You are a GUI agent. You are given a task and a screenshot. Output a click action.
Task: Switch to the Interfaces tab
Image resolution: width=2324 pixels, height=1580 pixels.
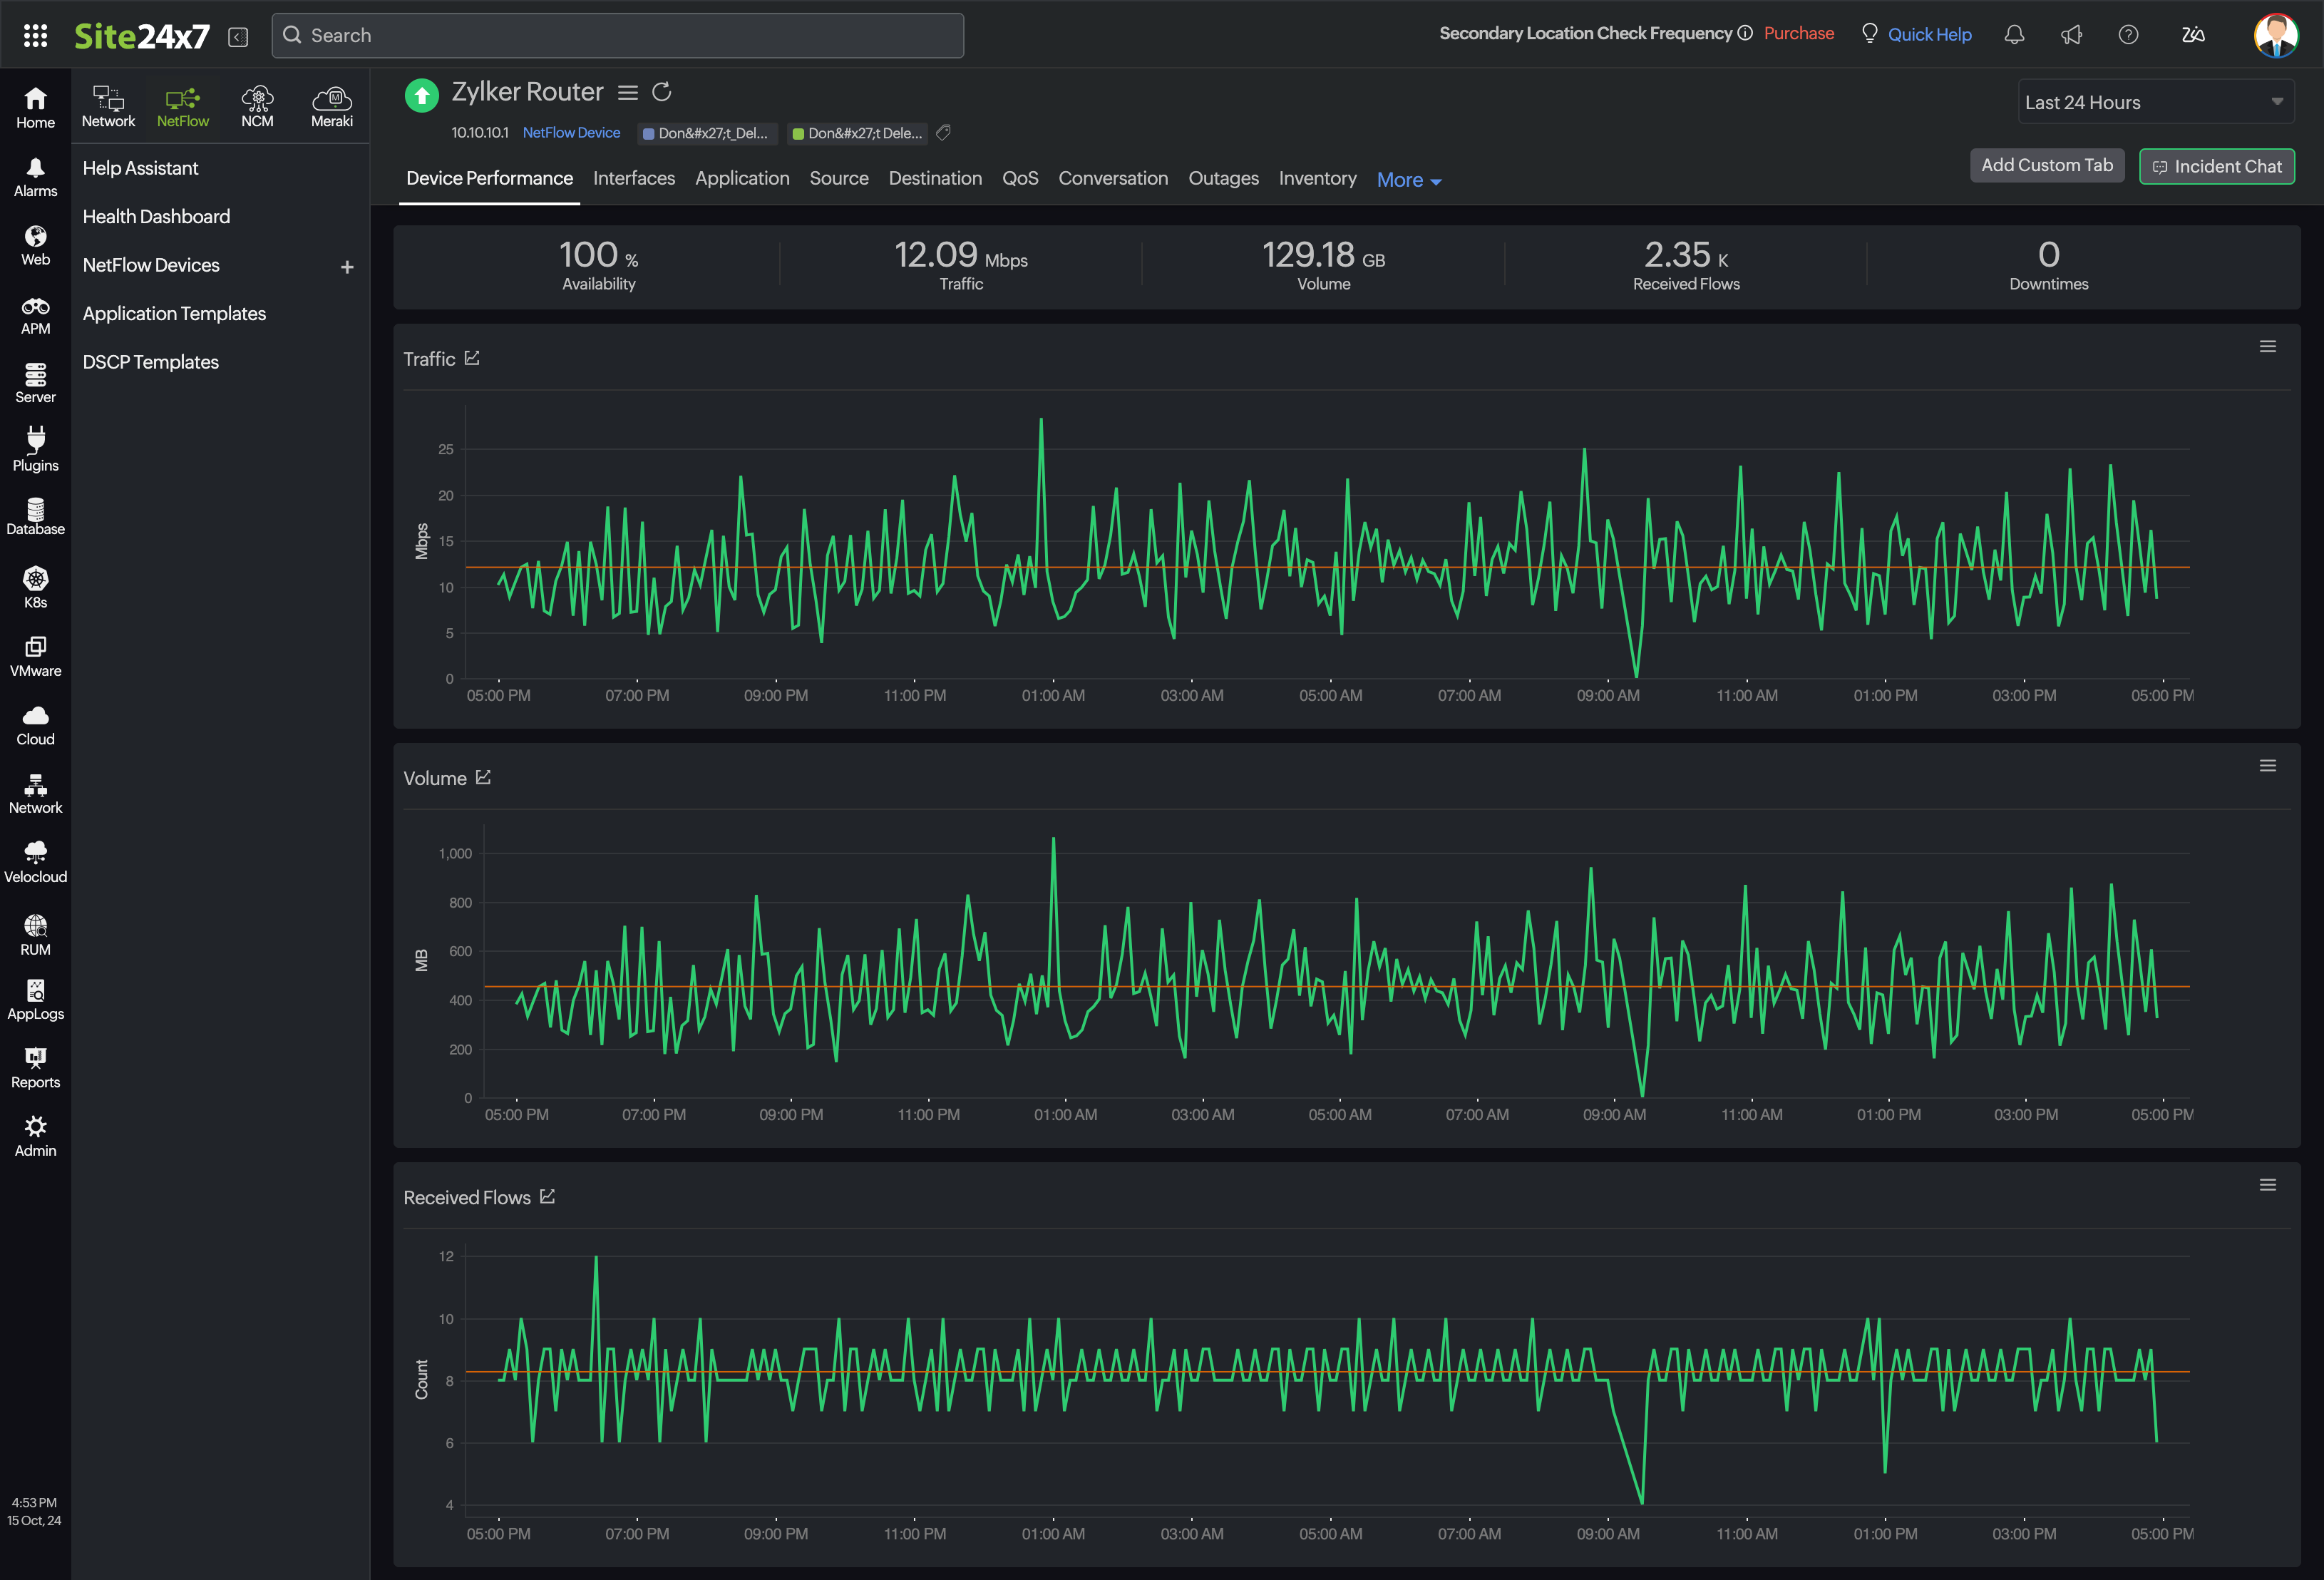coord(634,178)
